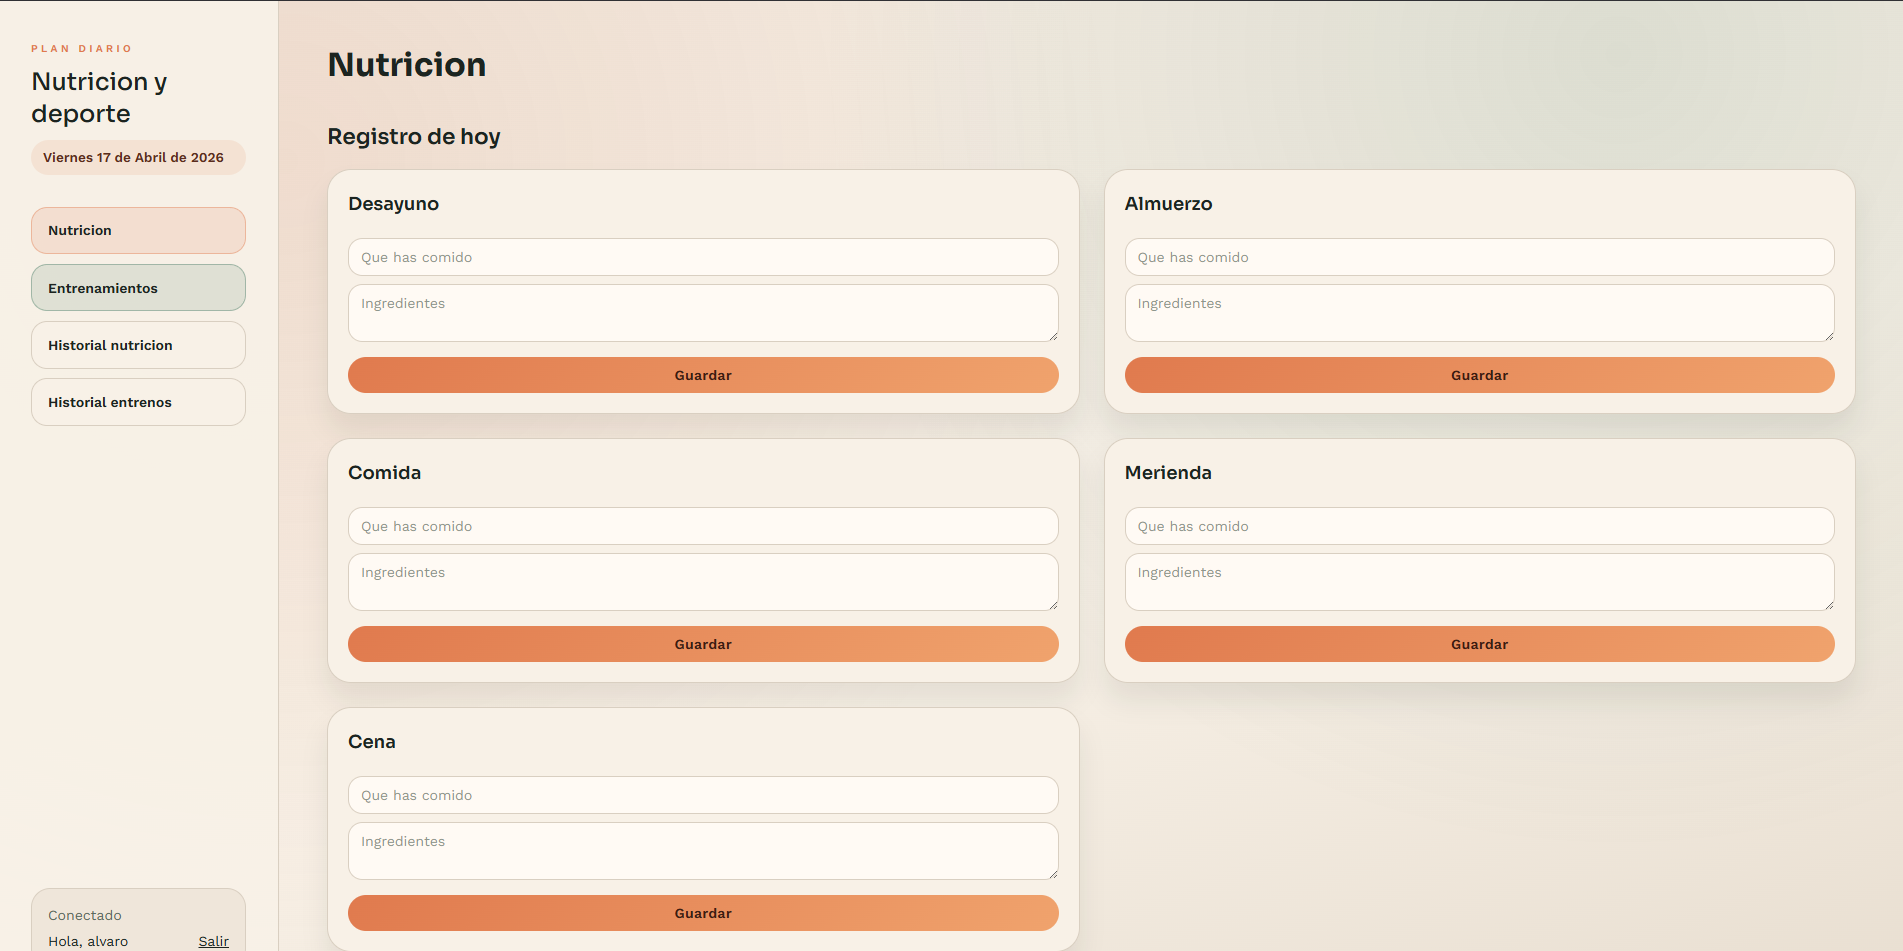The height and width of the screenshot is (951, 1903).
Task: Save the Comida meal entry
Action: pyautogui.click(x=703, y=644)
